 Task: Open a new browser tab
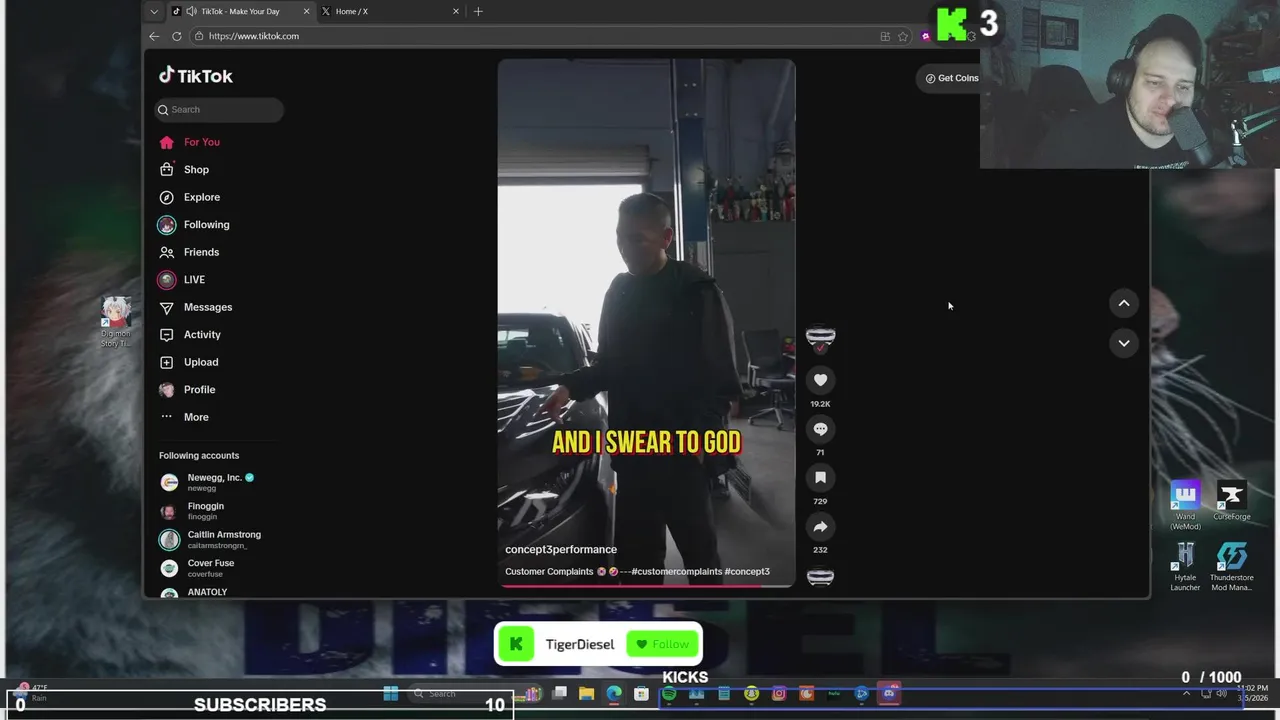coord(478,11)
